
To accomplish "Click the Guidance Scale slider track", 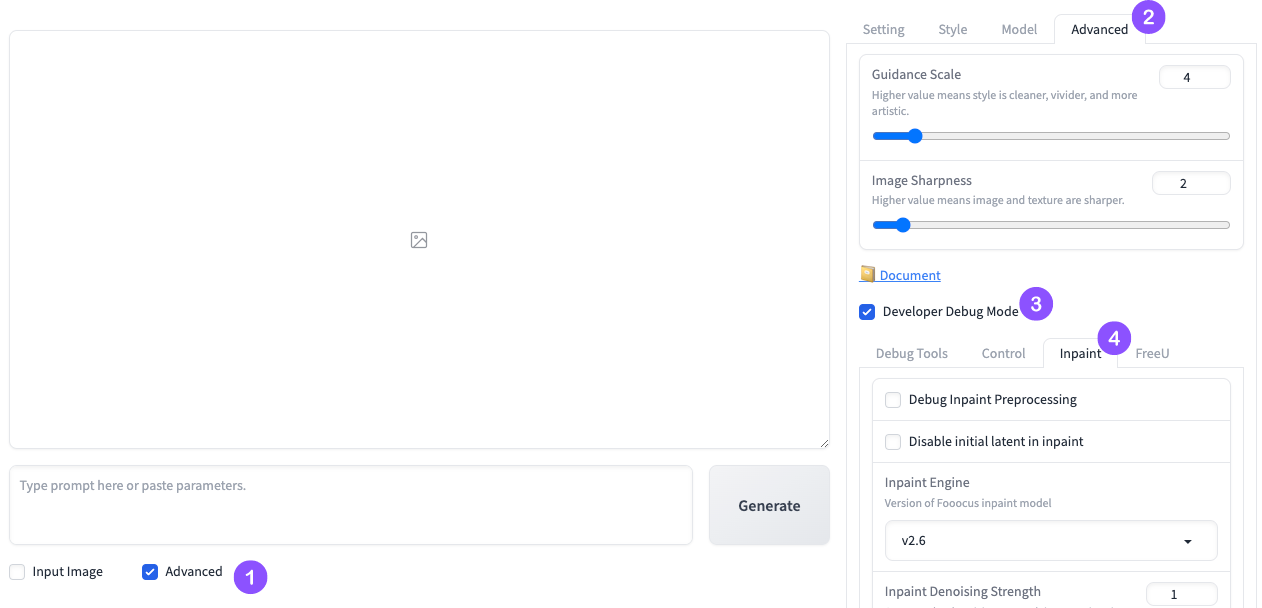I will 1050,136.
